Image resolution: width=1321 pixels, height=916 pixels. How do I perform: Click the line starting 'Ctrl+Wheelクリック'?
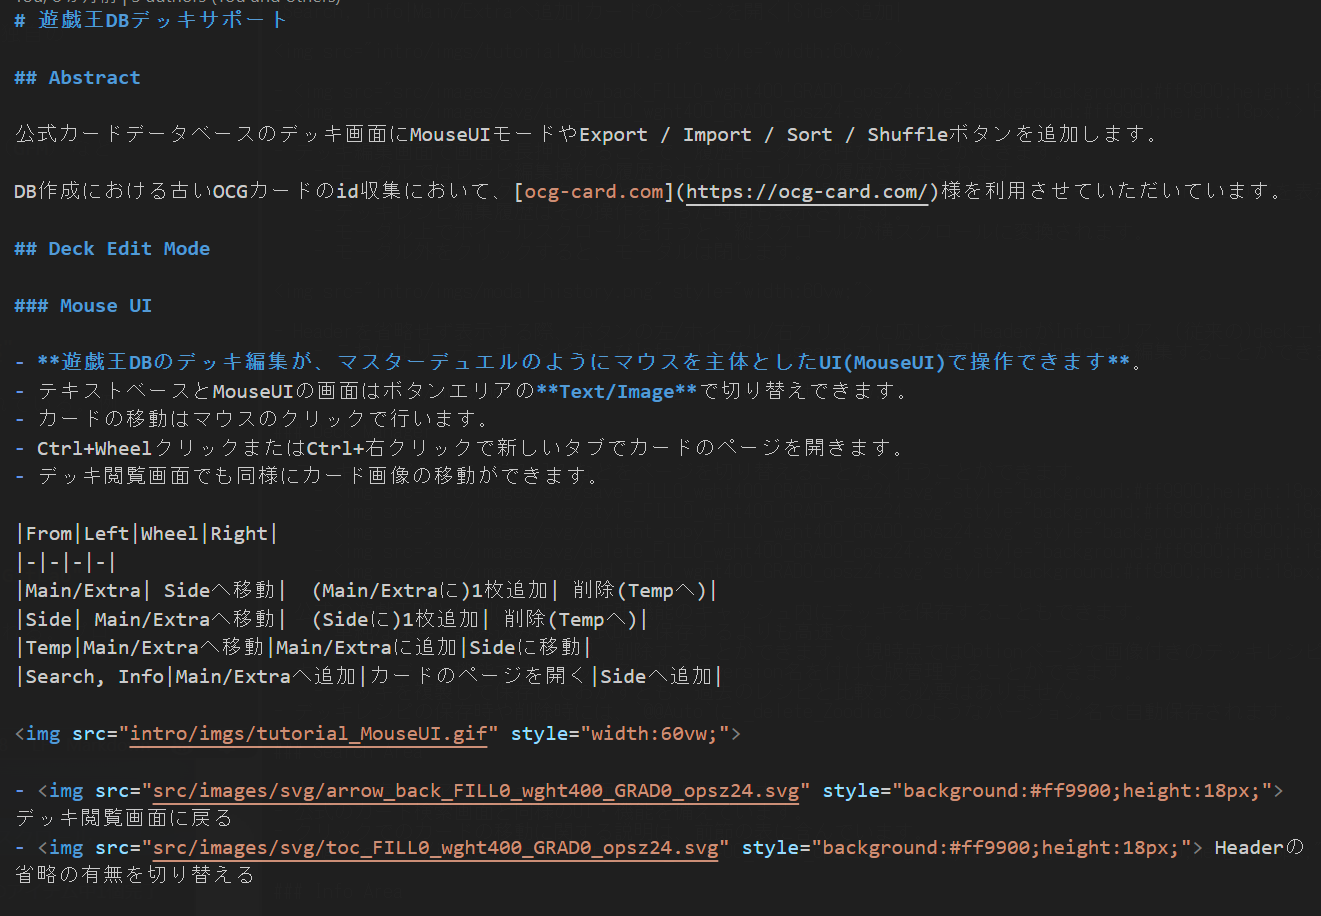(x=470, y=448)
